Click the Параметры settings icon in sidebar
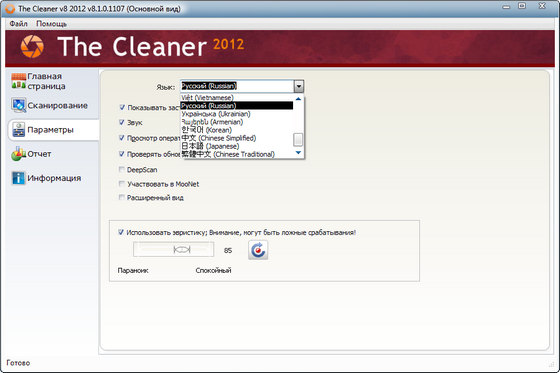The width and height of the screenshot is (560, 373). tap(18, 130)
